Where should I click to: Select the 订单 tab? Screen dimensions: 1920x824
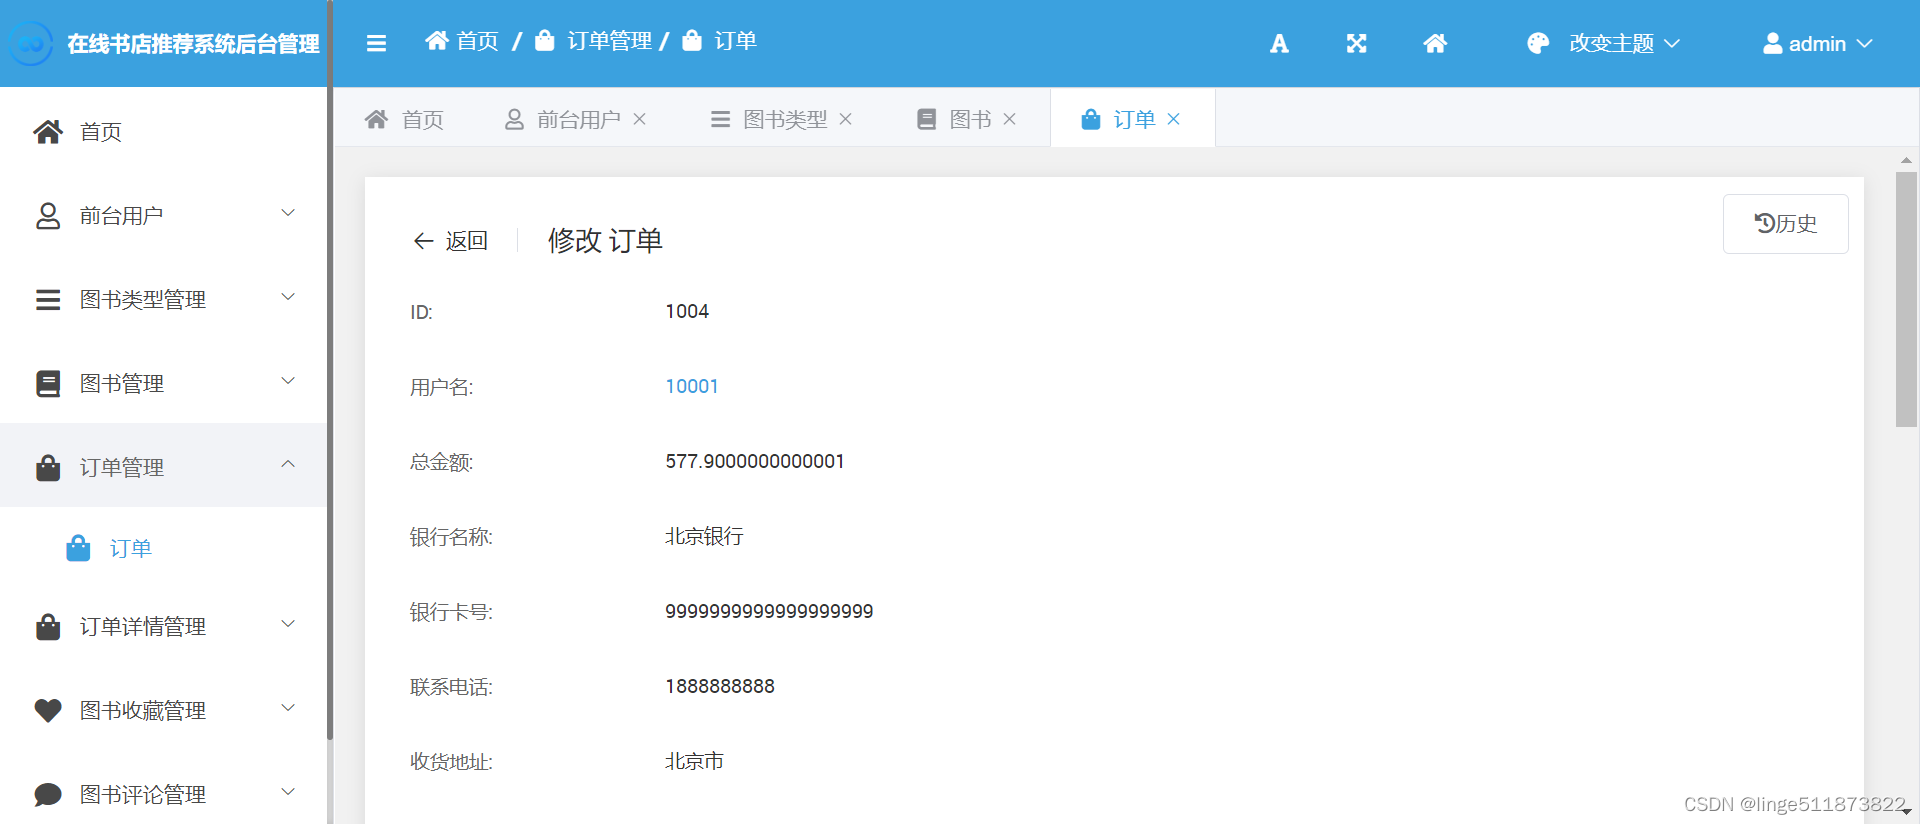pos(1134,119)
